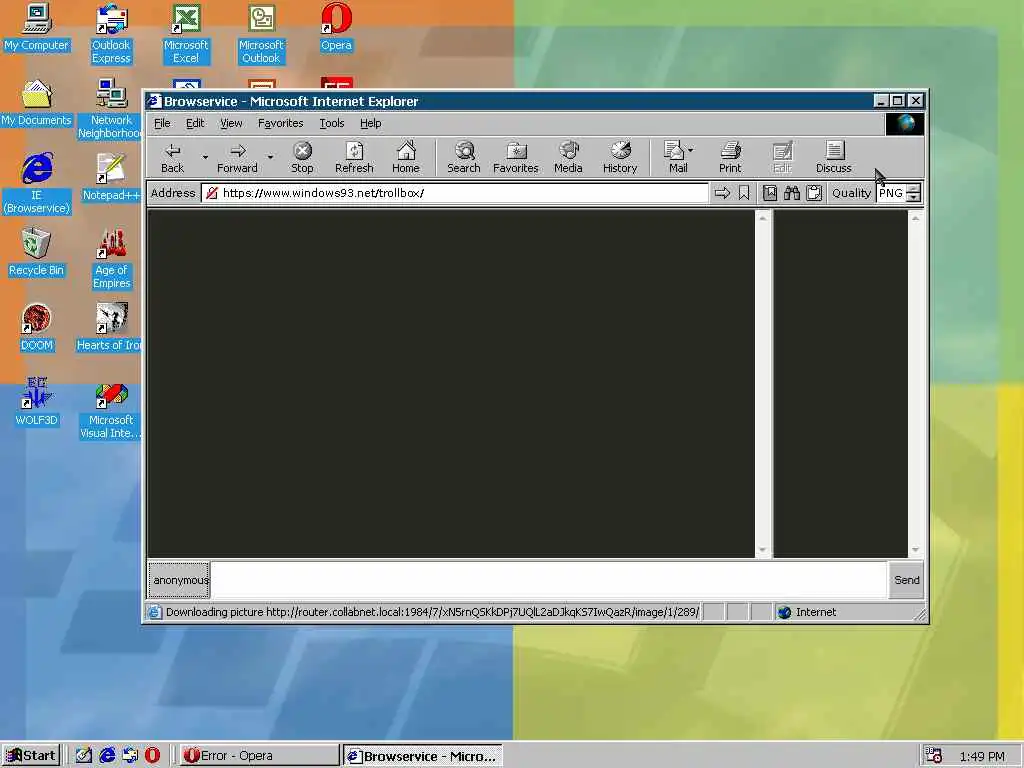Click the clipboard paste icon
The height and width of the screenshot is (768, 1024).
coord(814,193)
